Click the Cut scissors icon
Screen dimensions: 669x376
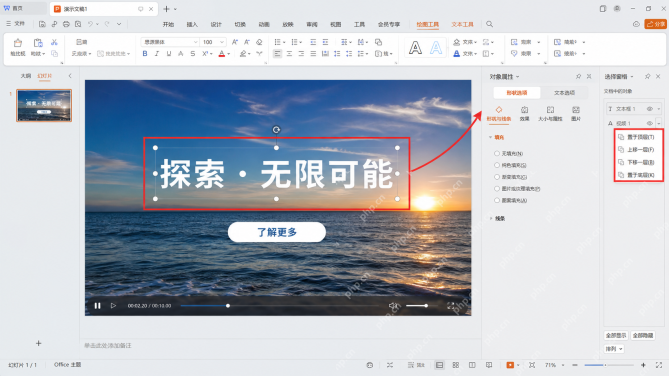54,42
